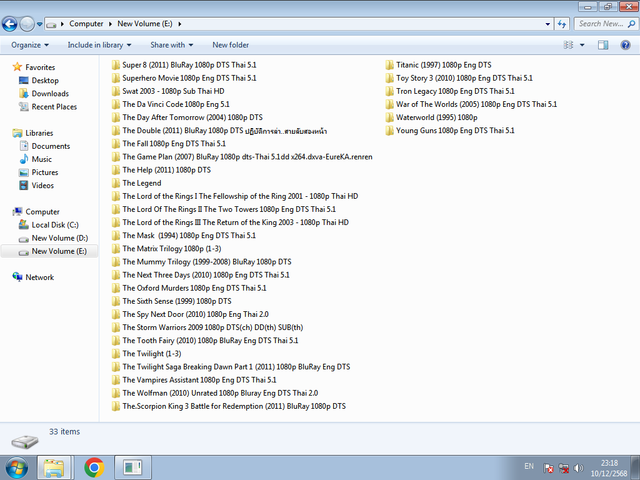
Task: Click the volume speaker tray icon
Action: 578,468
